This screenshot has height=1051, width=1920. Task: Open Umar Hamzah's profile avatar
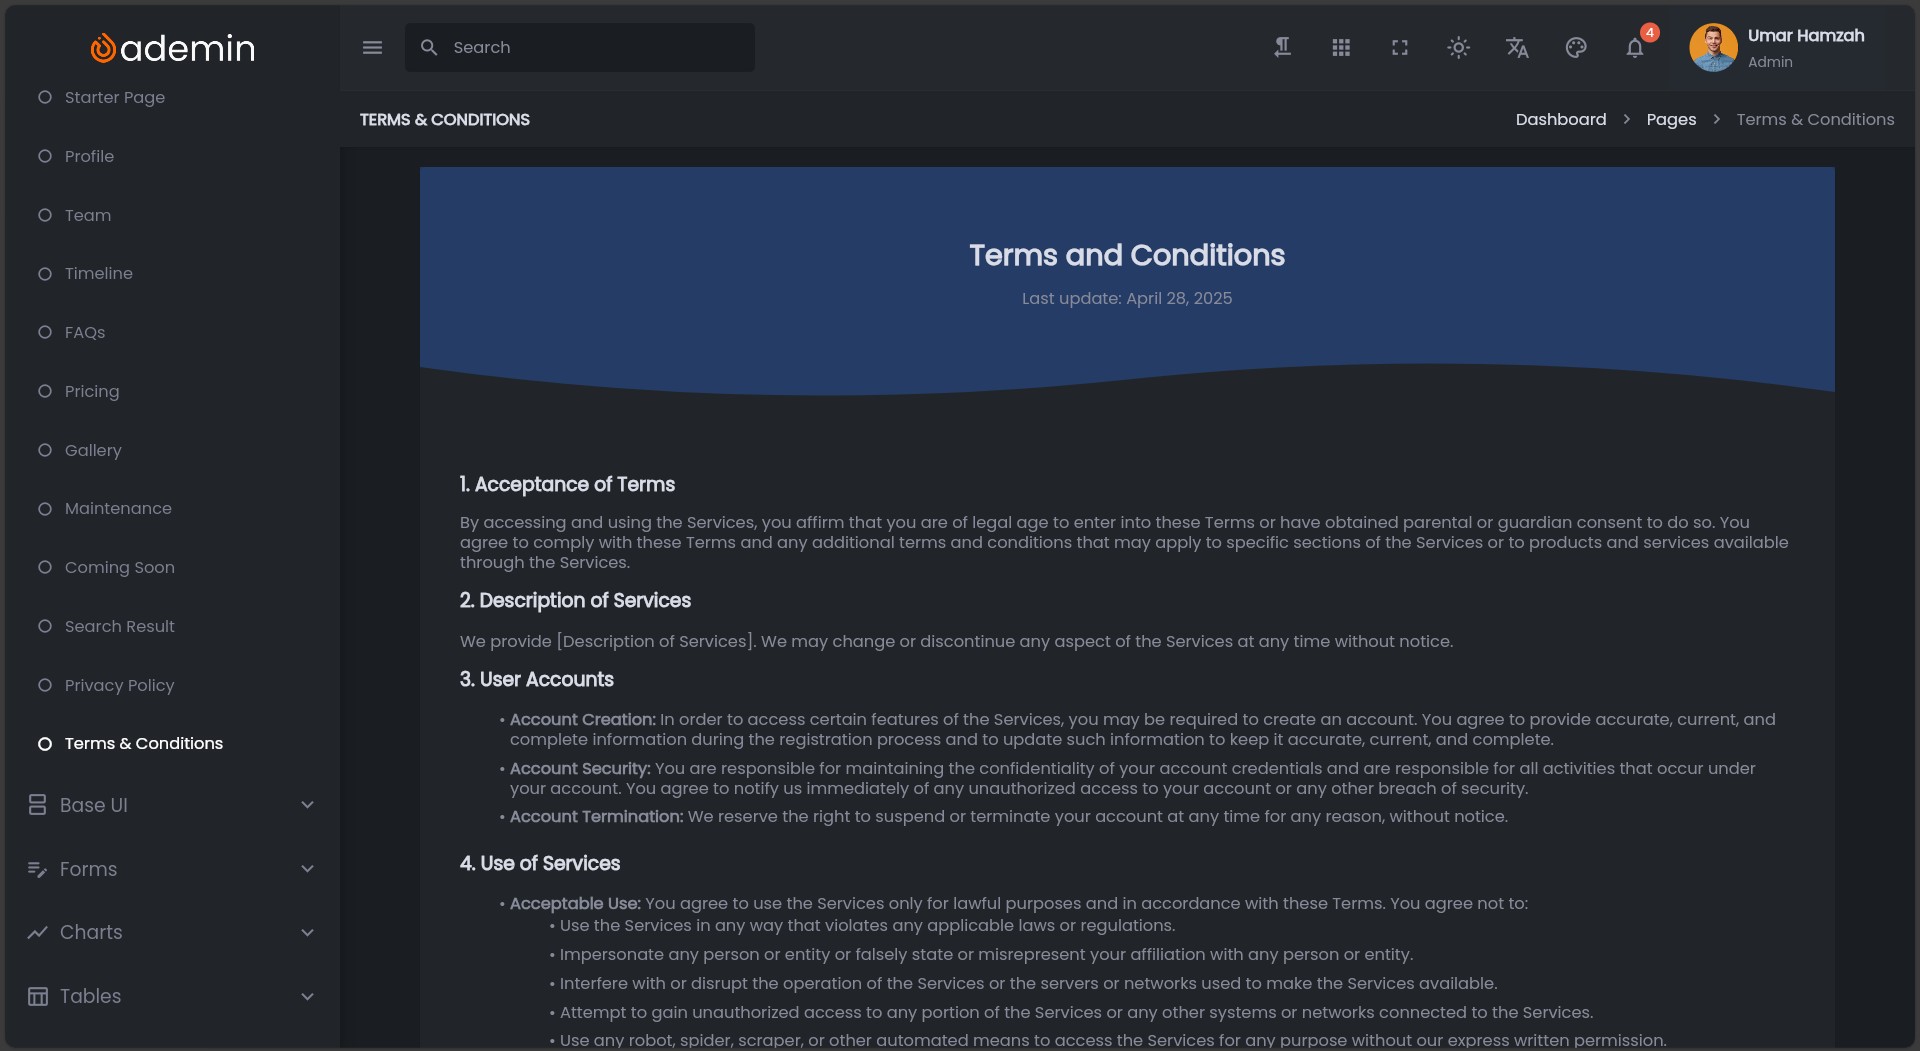pyautogui.click(x=1713, y=47)
